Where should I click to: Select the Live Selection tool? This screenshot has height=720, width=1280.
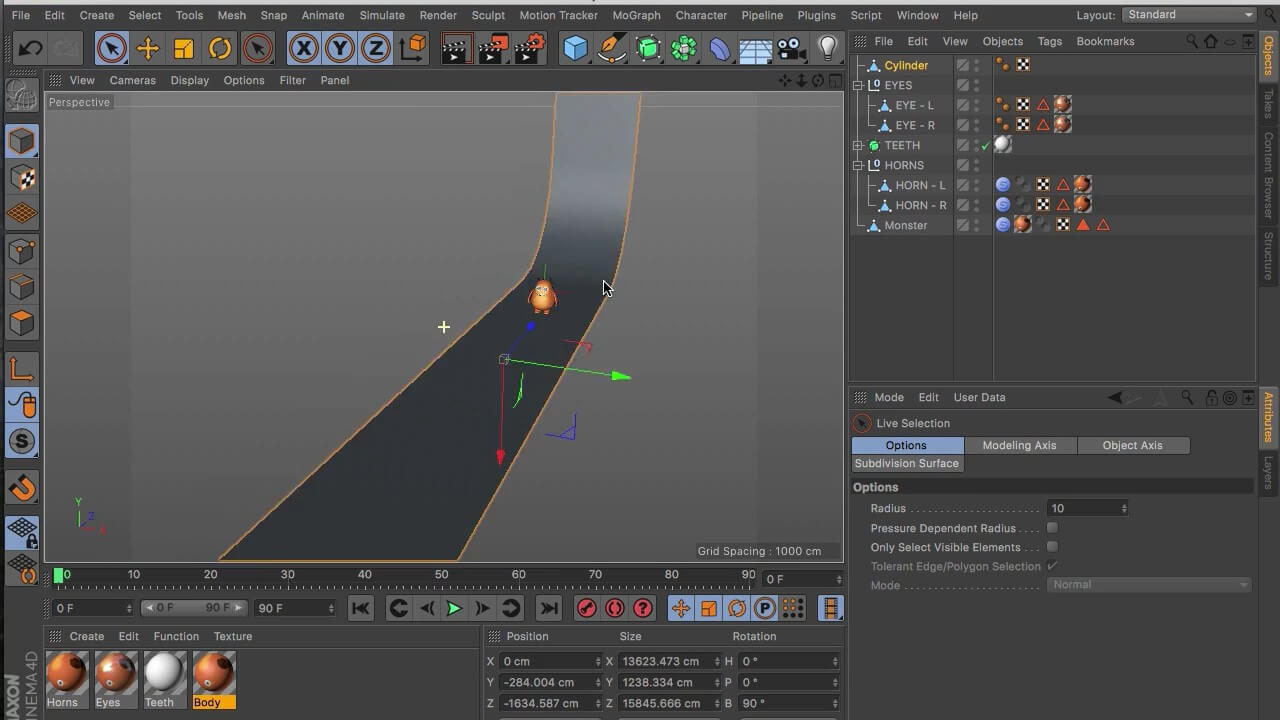coord(111,48)
